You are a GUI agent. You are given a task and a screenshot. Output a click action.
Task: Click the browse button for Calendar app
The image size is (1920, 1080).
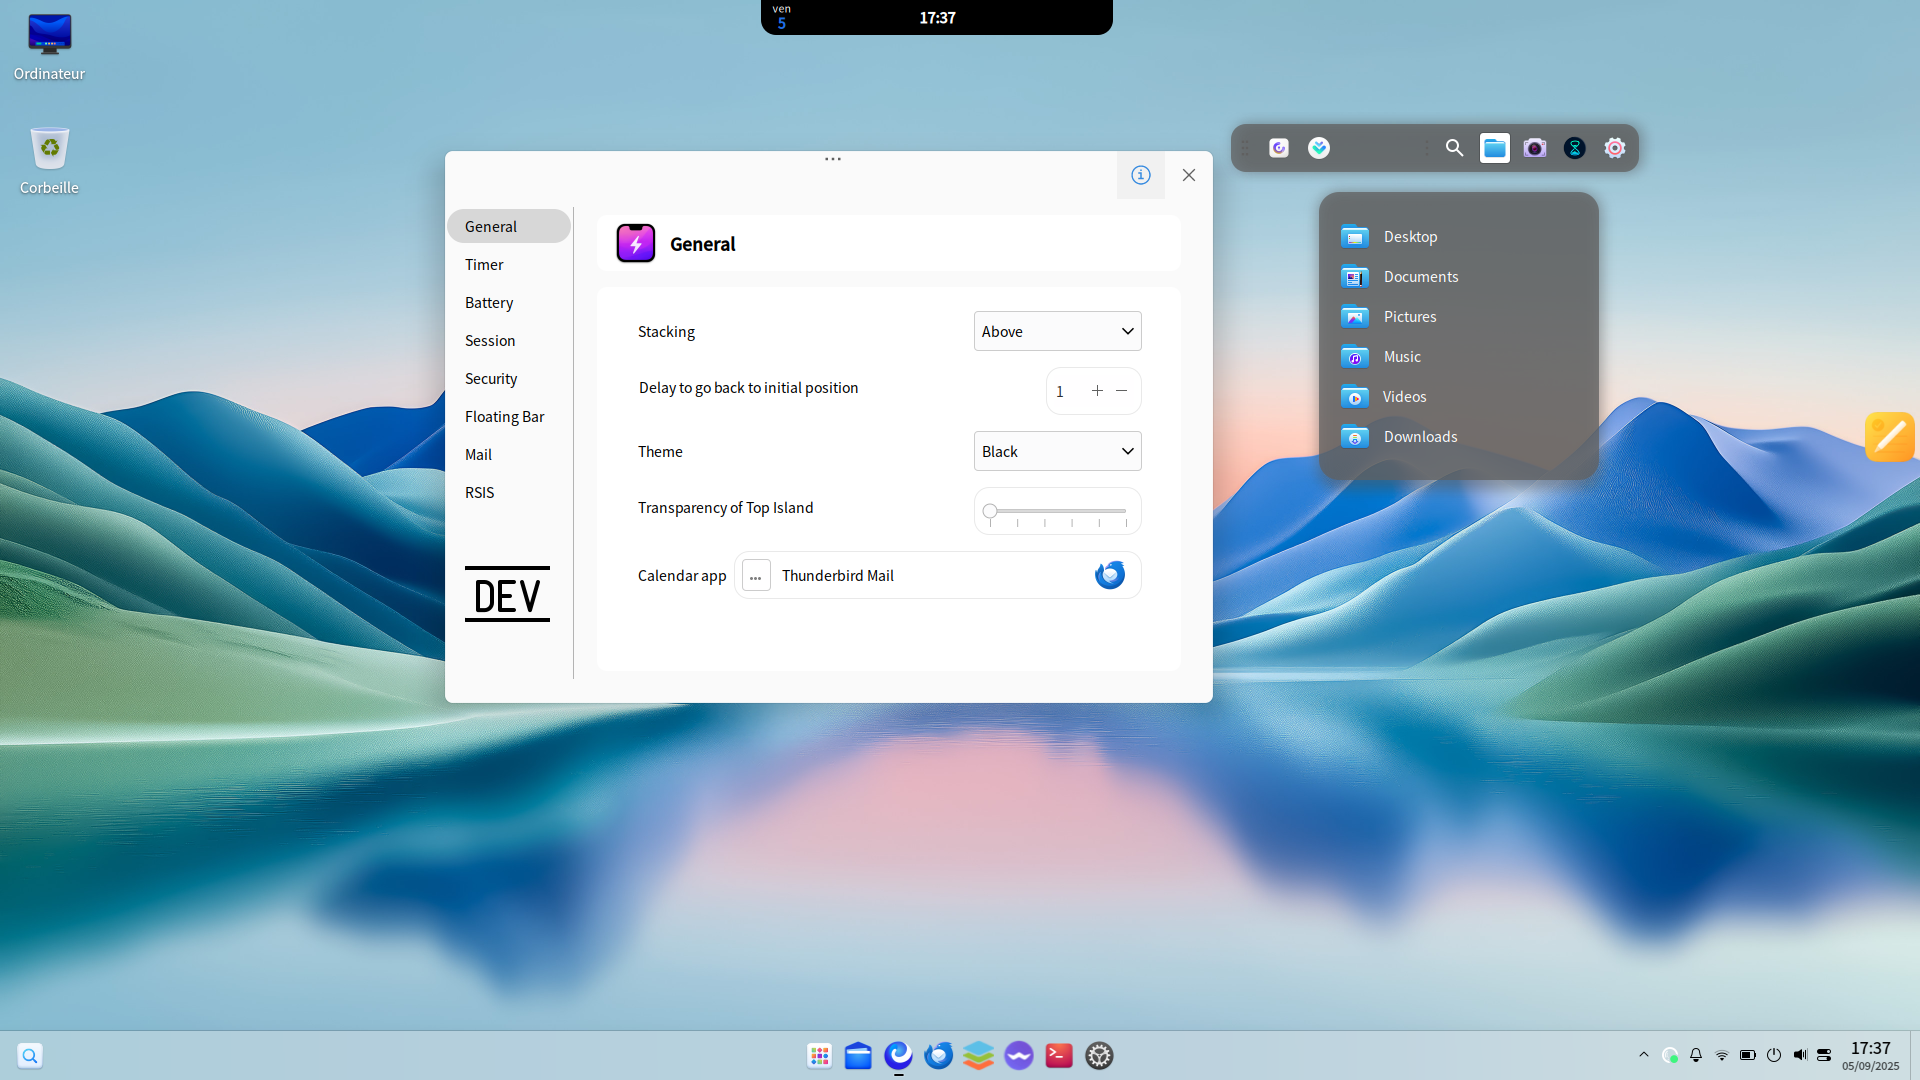pos(756,576)
